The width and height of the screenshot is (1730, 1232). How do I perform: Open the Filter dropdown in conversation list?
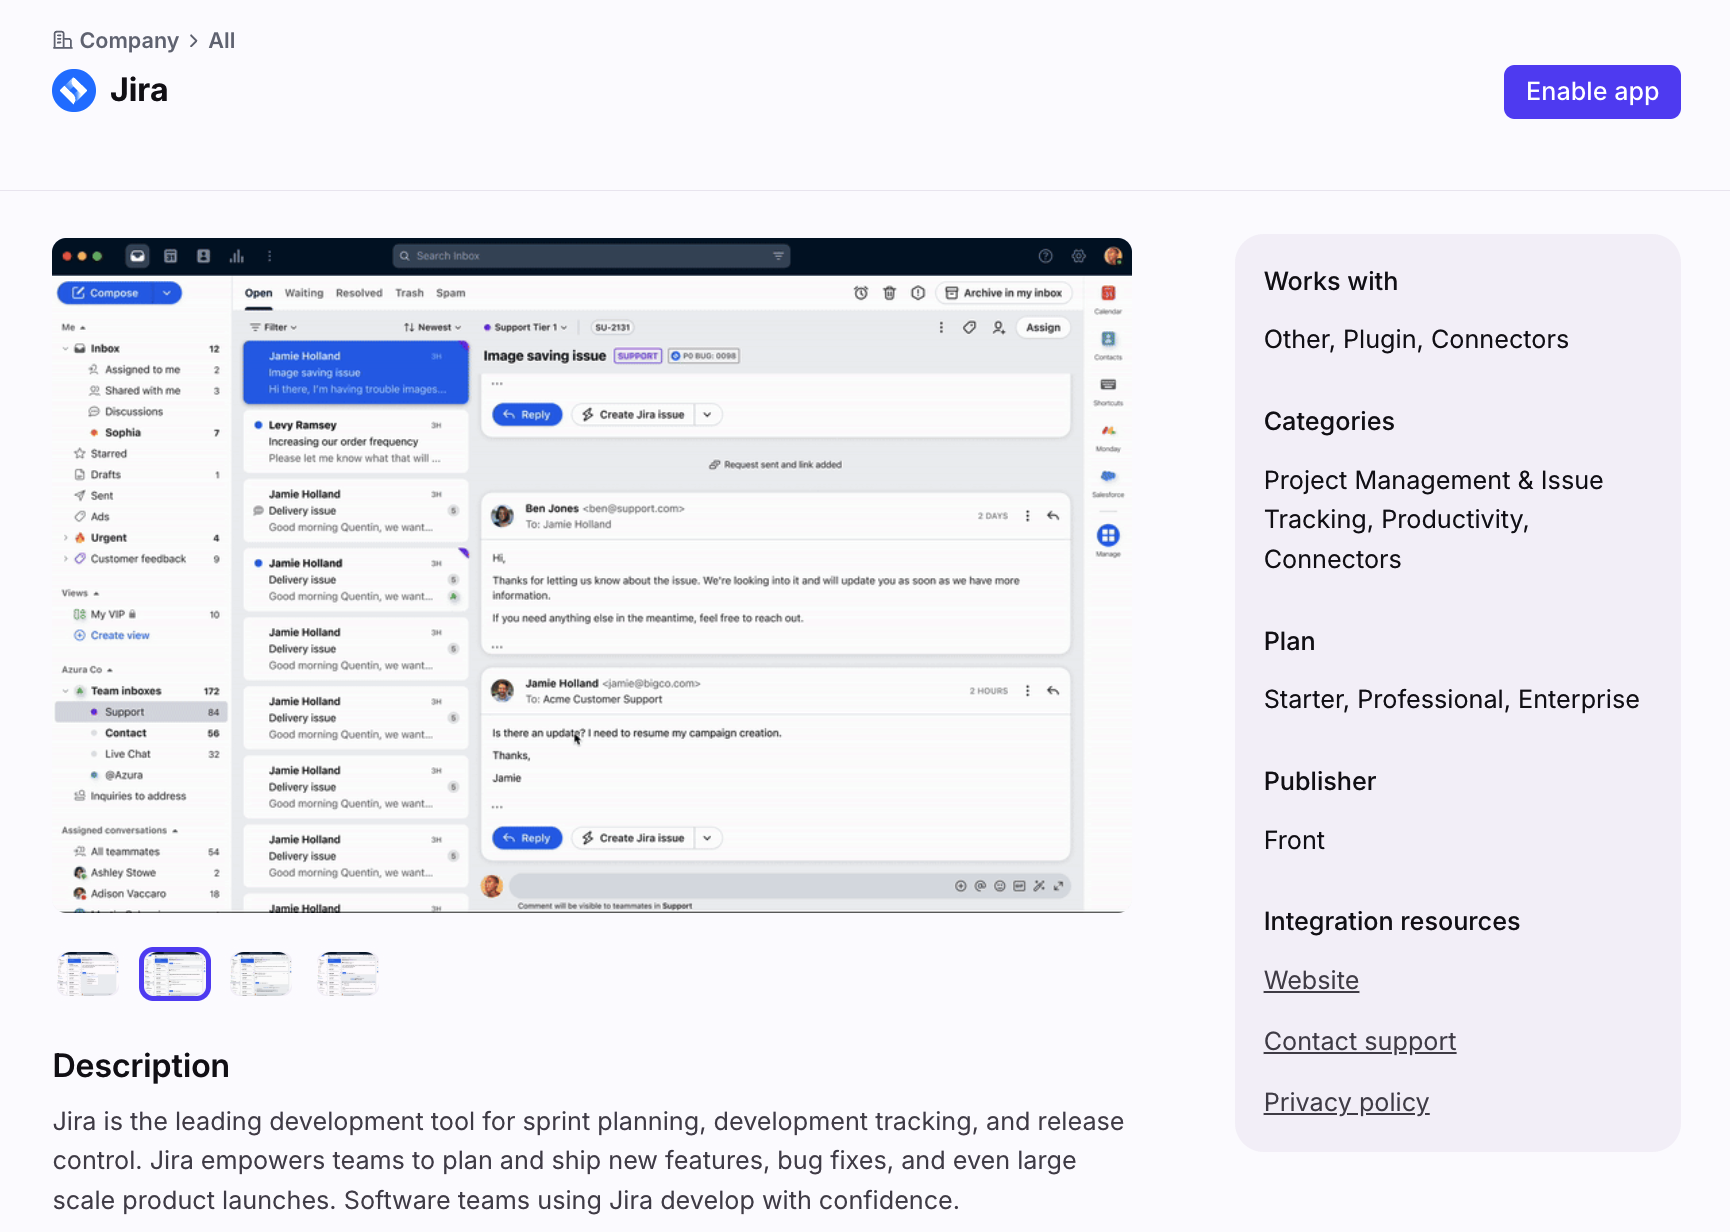click(x=273, y=327)
